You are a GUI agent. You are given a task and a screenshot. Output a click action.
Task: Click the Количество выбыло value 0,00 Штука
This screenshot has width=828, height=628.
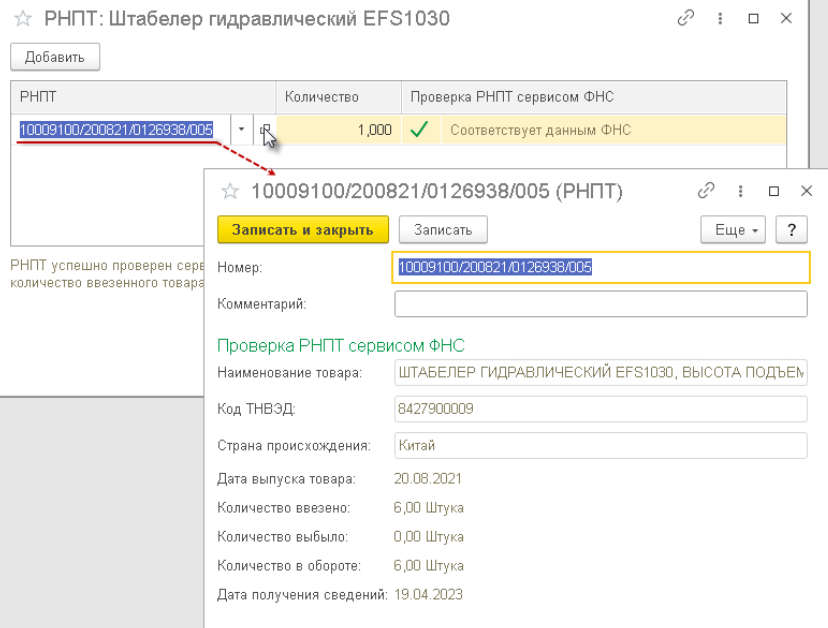point(429,537)
